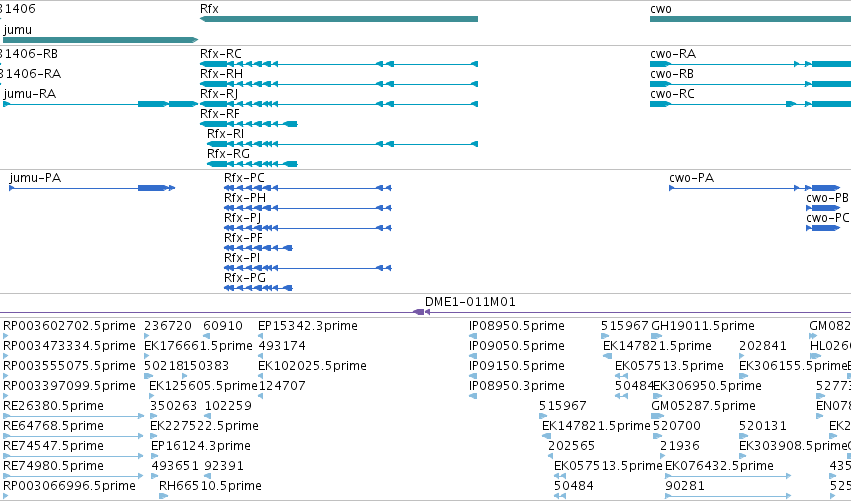Select the 236720 feature label
The width and height of the screenshot is (851, 501).
(168, 326)
